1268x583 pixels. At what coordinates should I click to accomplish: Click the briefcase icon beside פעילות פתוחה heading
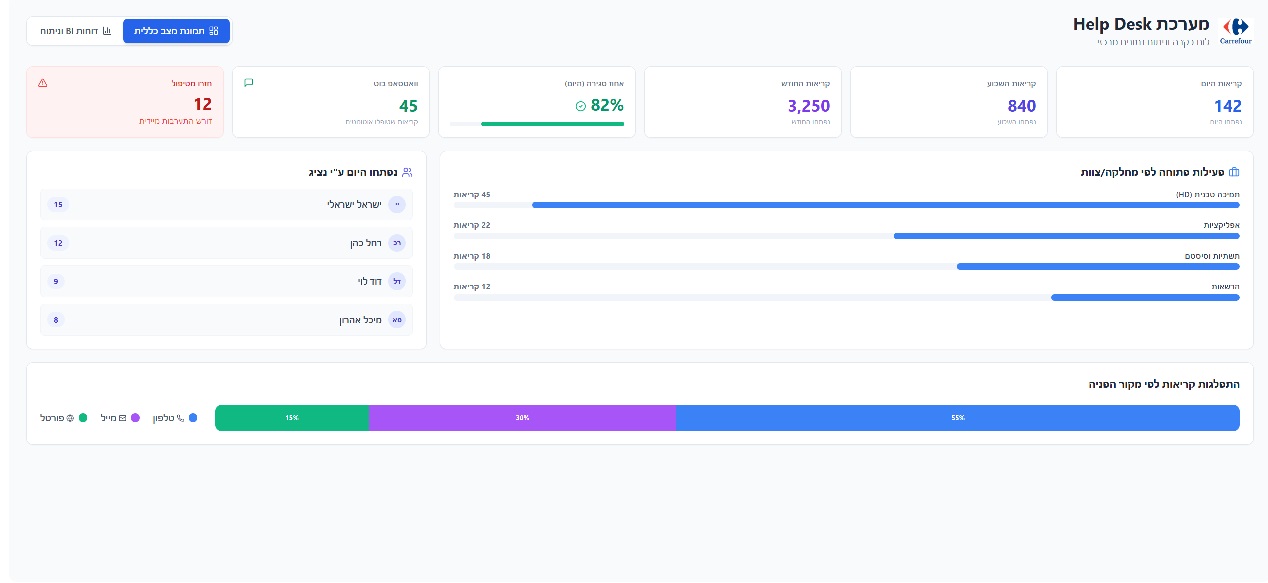point(1233,172)
